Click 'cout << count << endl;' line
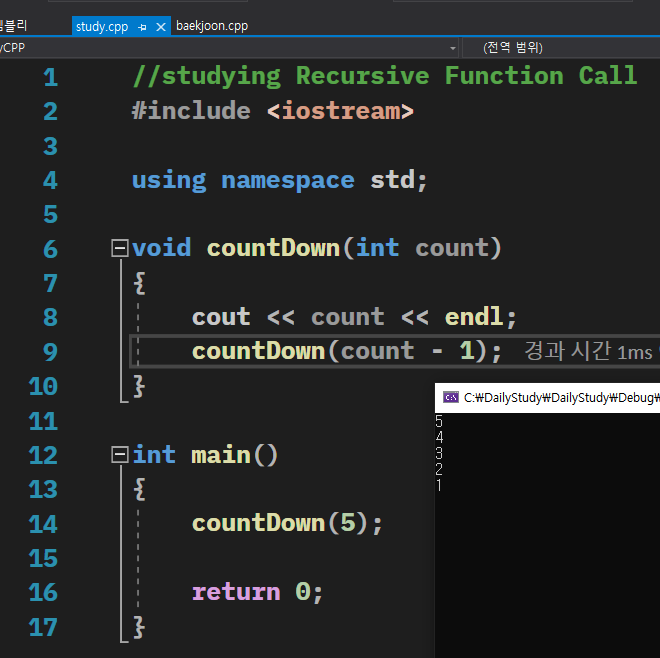Screen dimensions: 660x658 pyautogui.click(x=354, y=317)
